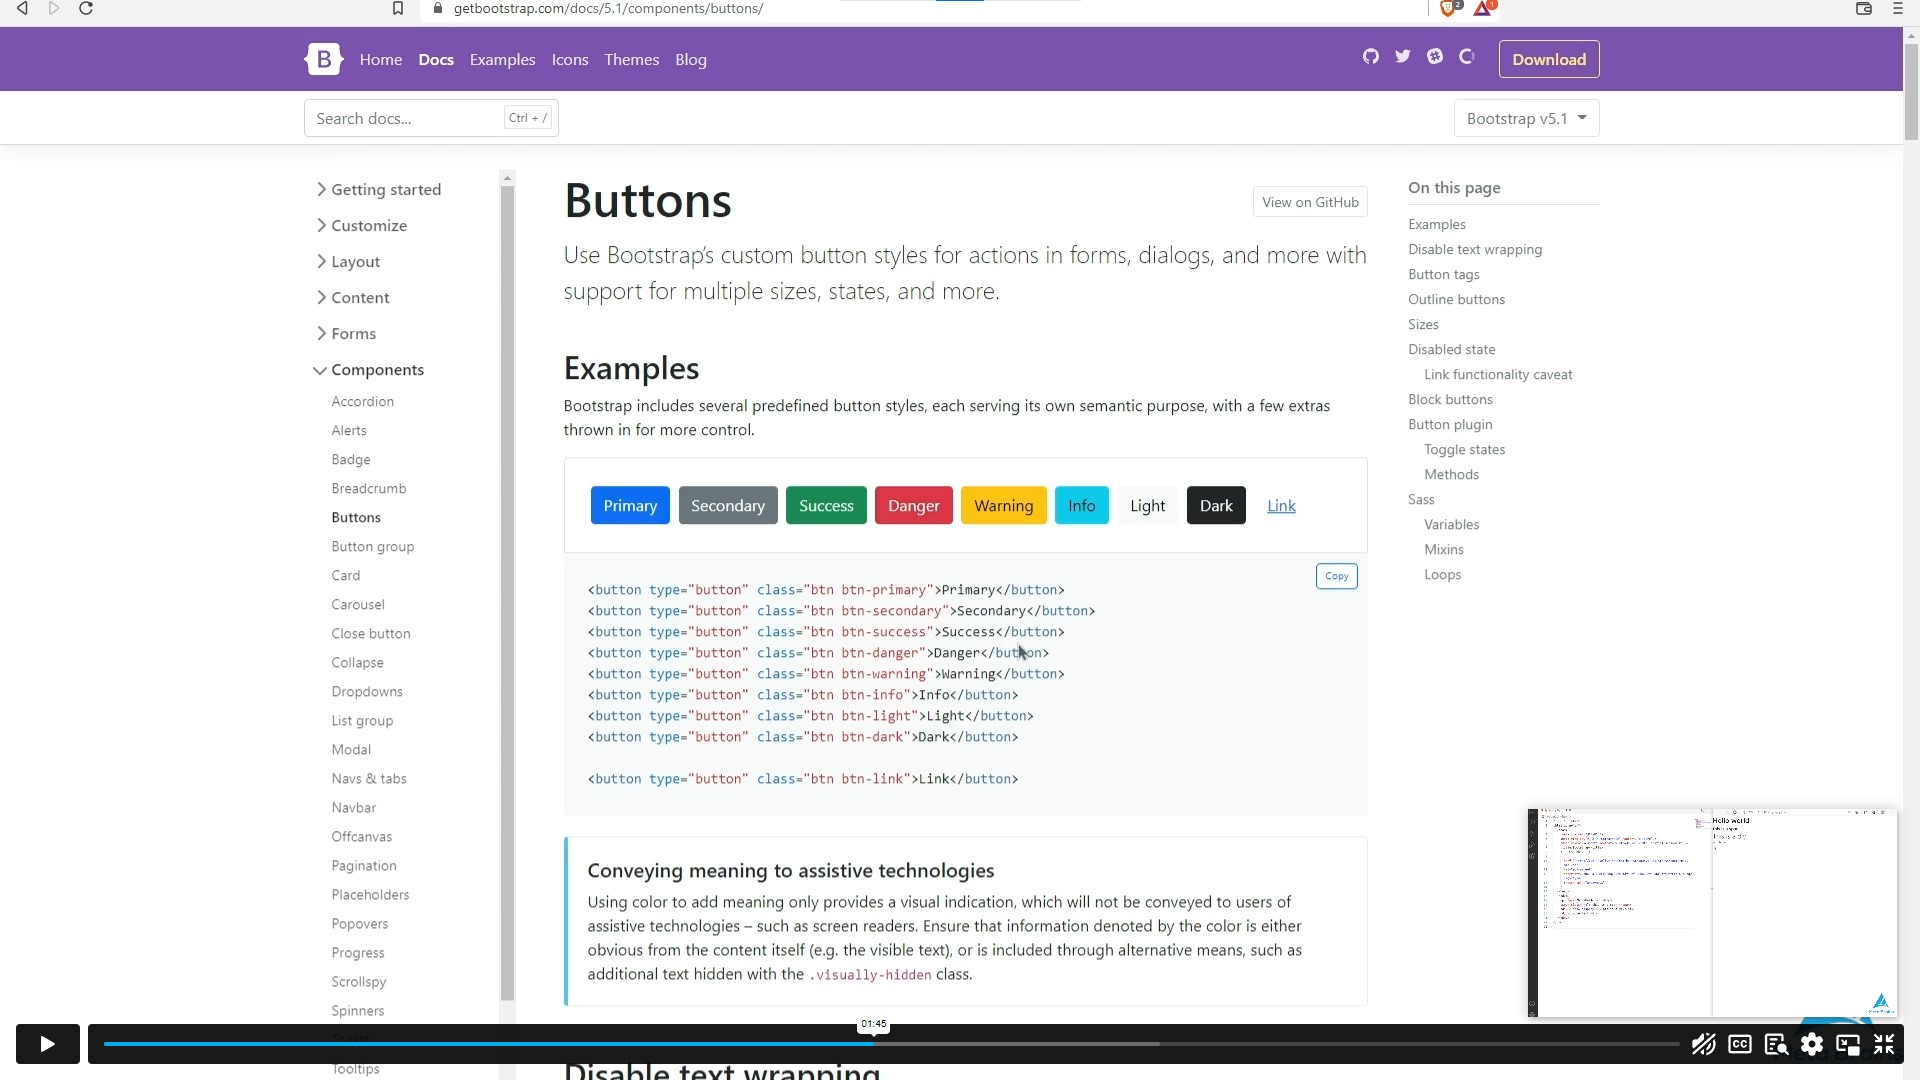Click the browser reload page icon
This screenshot has height=1080, width=1920.
click(x=86, y=9)
